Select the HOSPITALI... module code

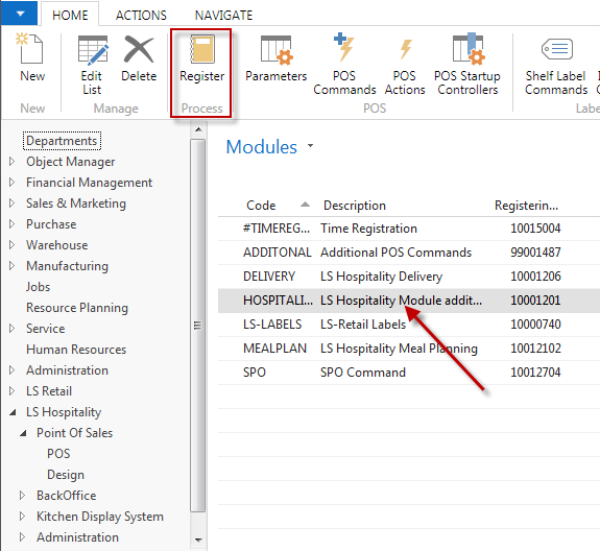[278, 300]
